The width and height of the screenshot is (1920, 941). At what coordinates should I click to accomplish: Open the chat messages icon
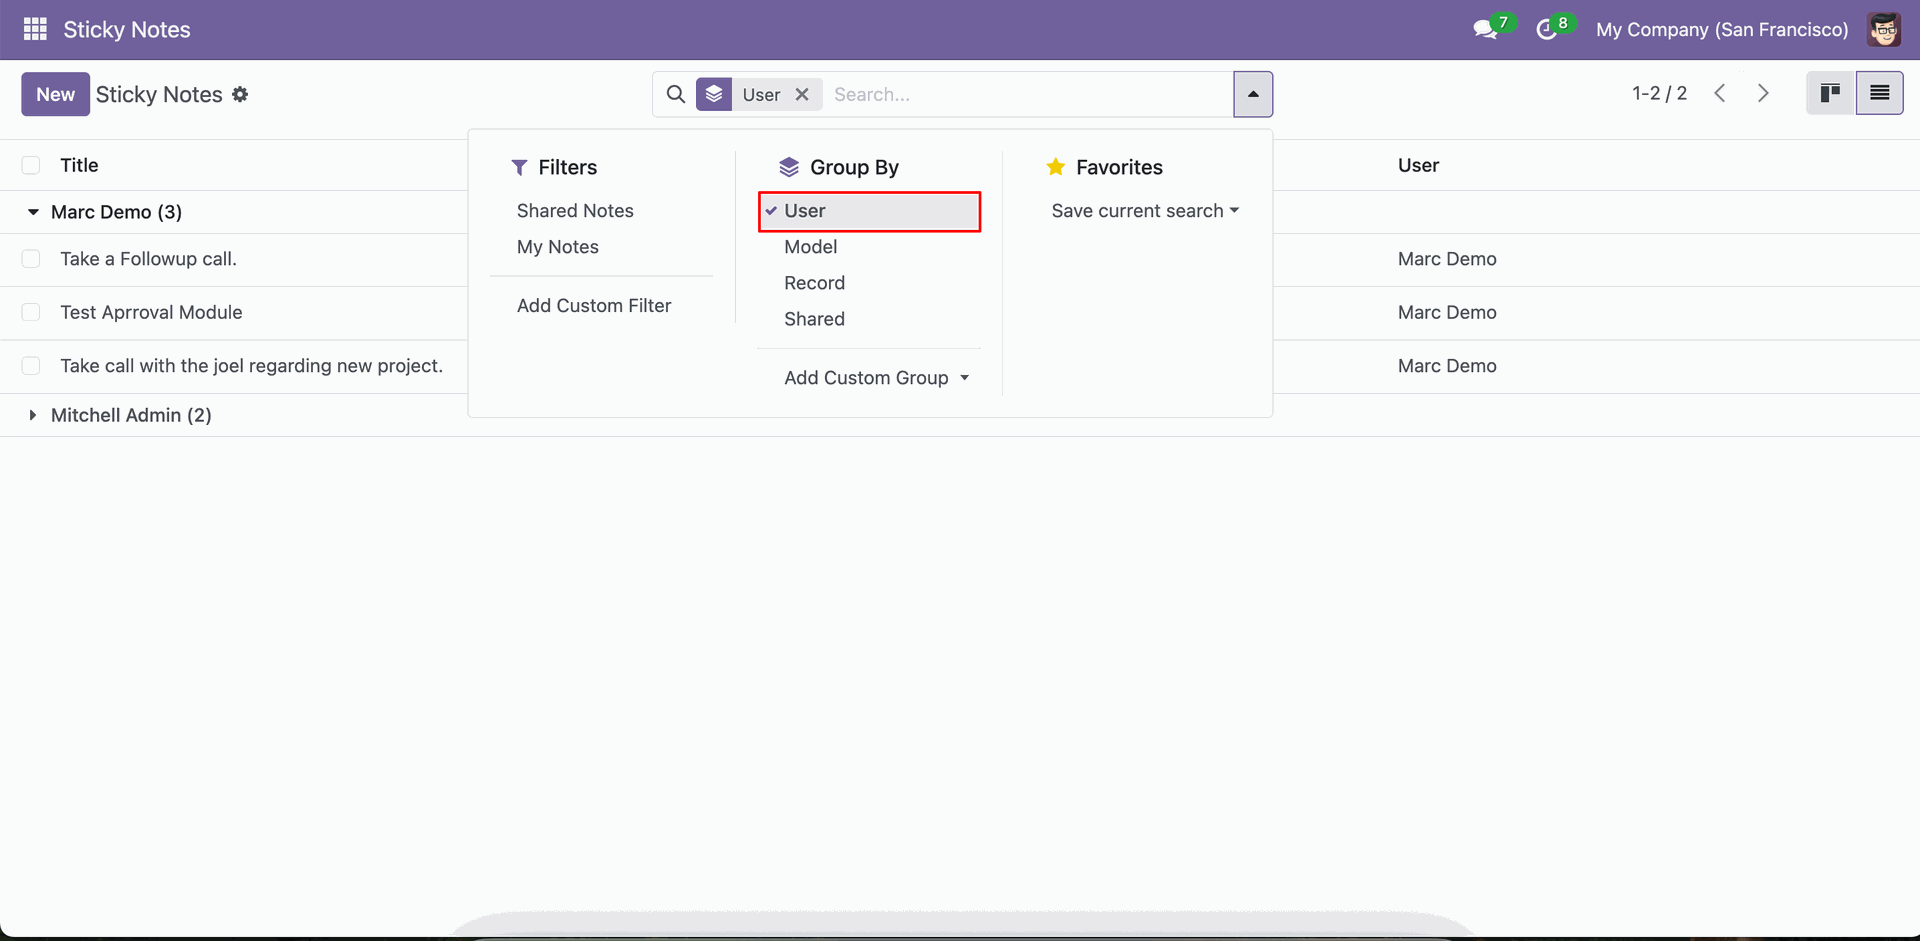[1485, 30]
